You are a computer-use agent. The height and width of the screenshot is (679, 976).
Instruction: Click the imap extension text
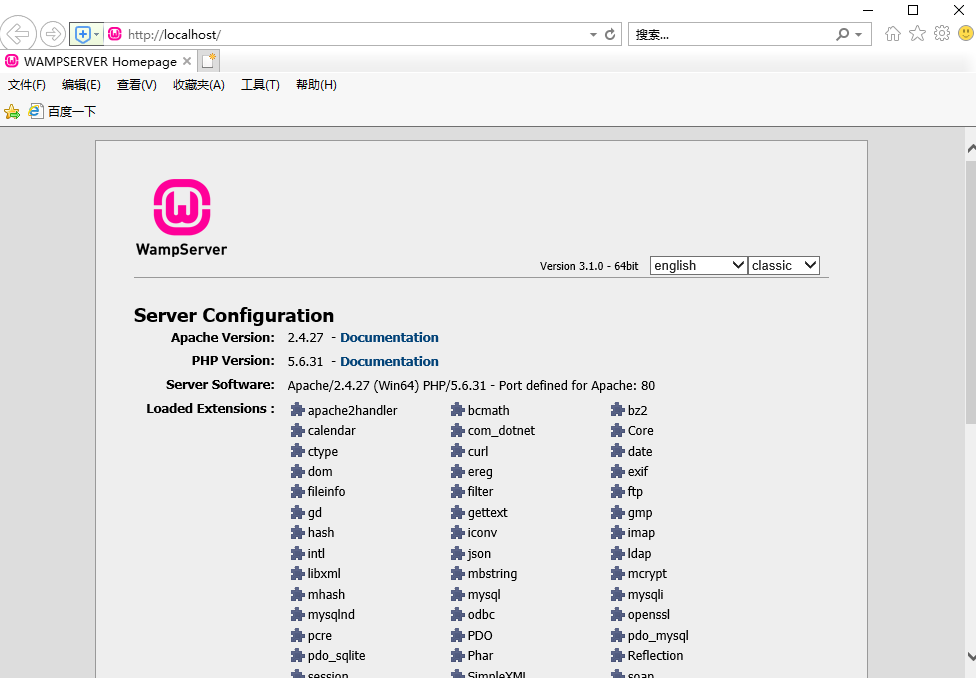pyautogui.click(x=641, y=533)
